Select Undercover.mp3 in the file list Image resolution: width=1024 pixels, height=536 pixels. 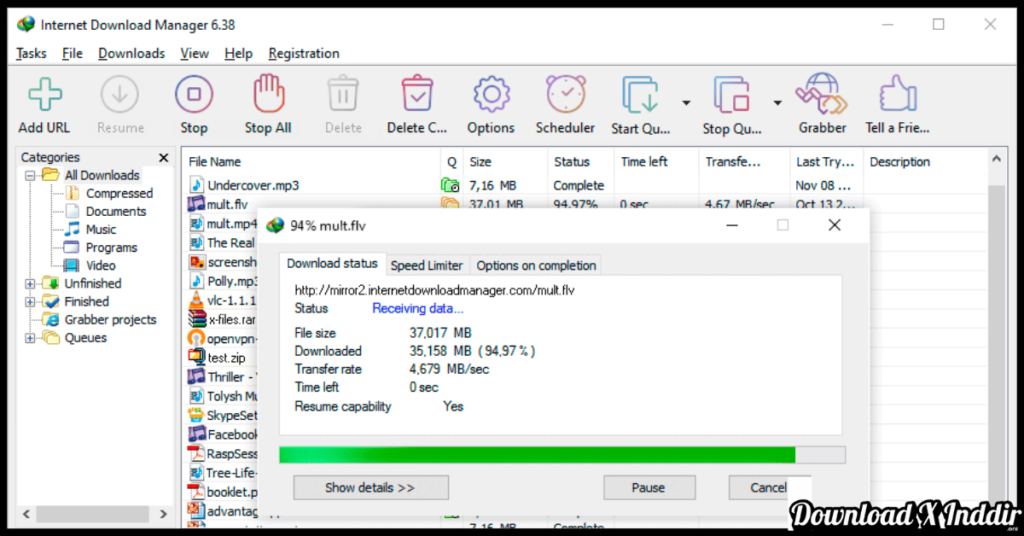click(x=253, y=185)
